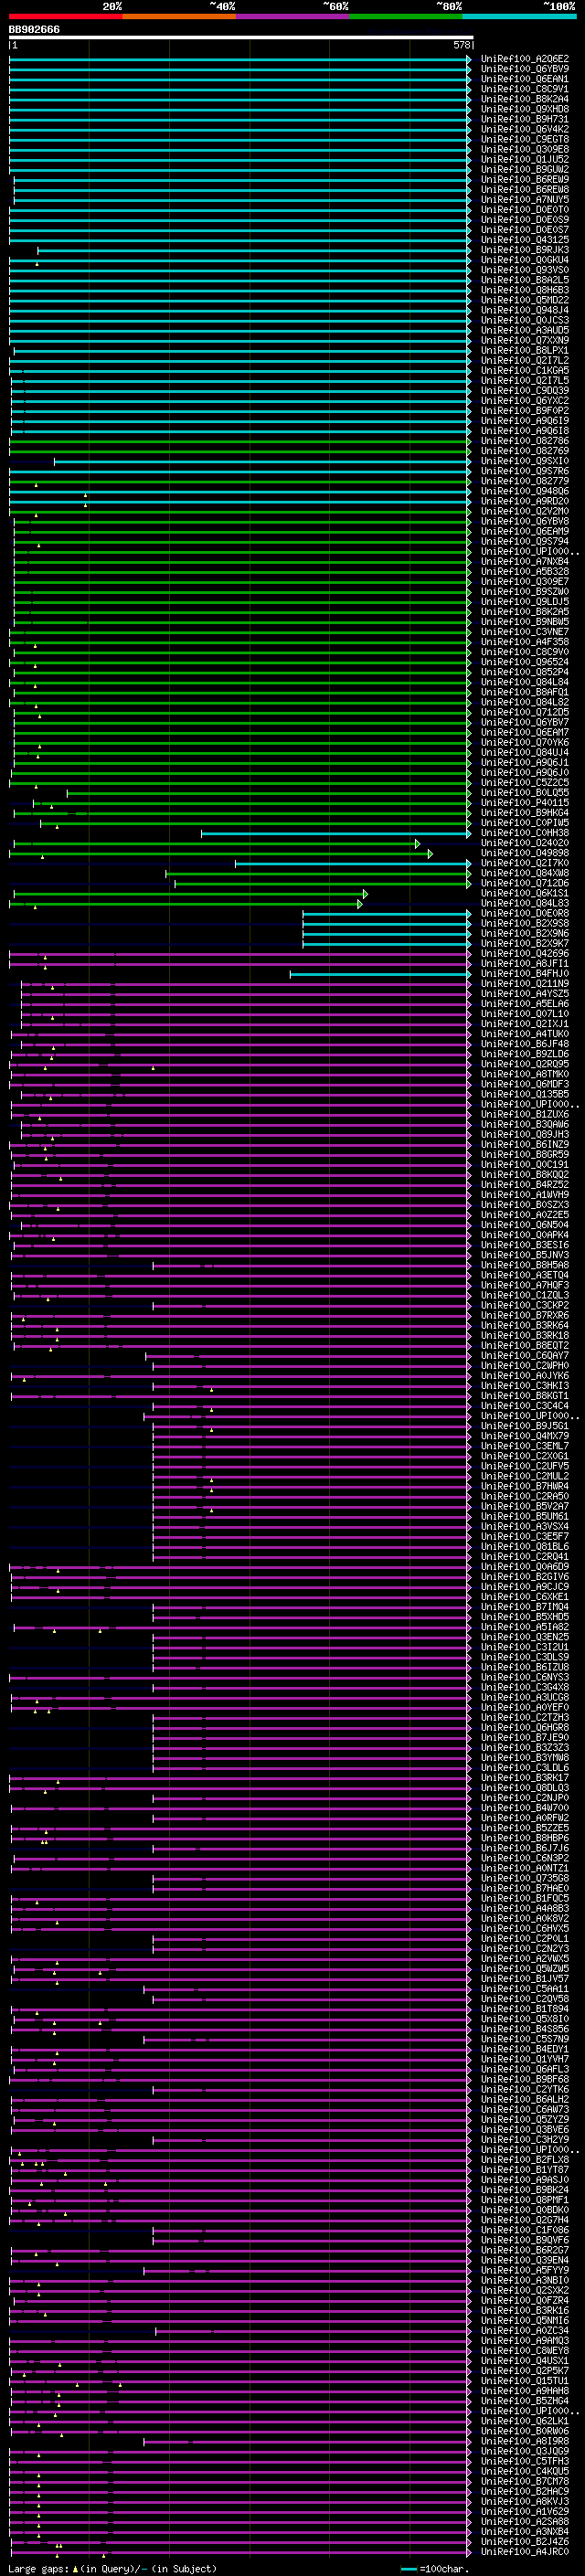Select UniRef100_Q5MD22 label
This screenshot has width=585, height=2576.
coord(525,300)
